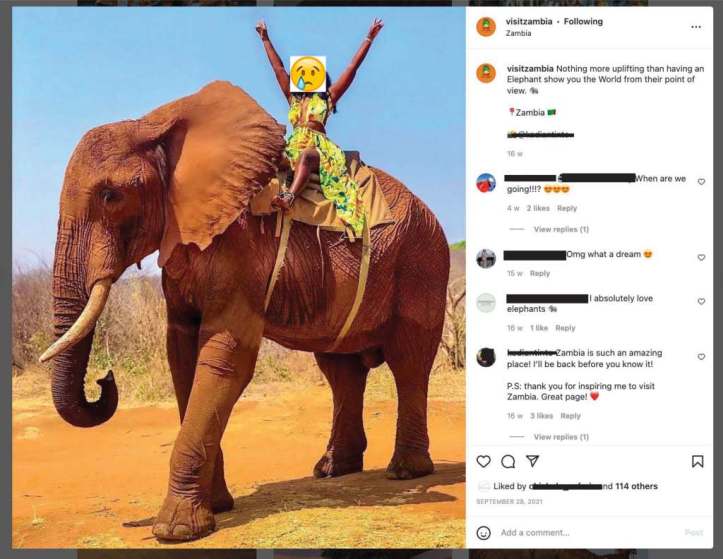This screenshot has height=559, width=723.
Task: Open avatar of "When are we going" commenter
Action: click(x=486, y=183)
